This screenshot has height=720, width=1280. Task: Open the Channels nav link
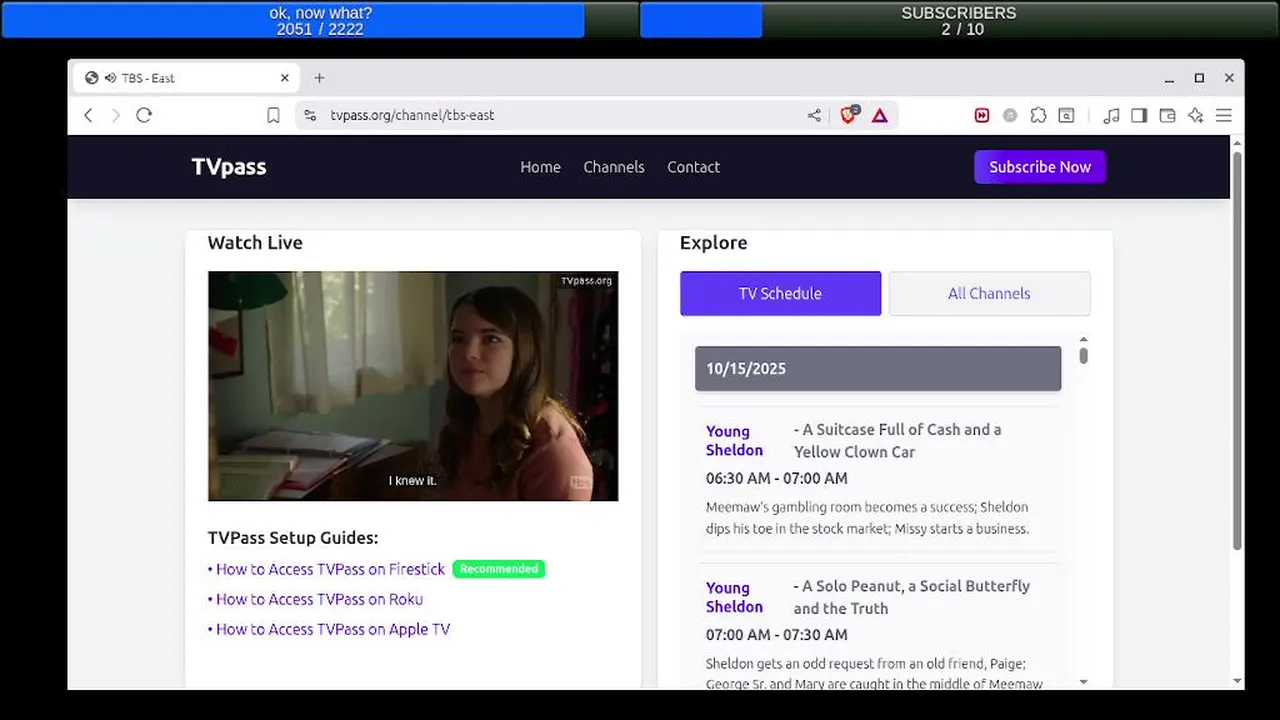pos(614,167)
